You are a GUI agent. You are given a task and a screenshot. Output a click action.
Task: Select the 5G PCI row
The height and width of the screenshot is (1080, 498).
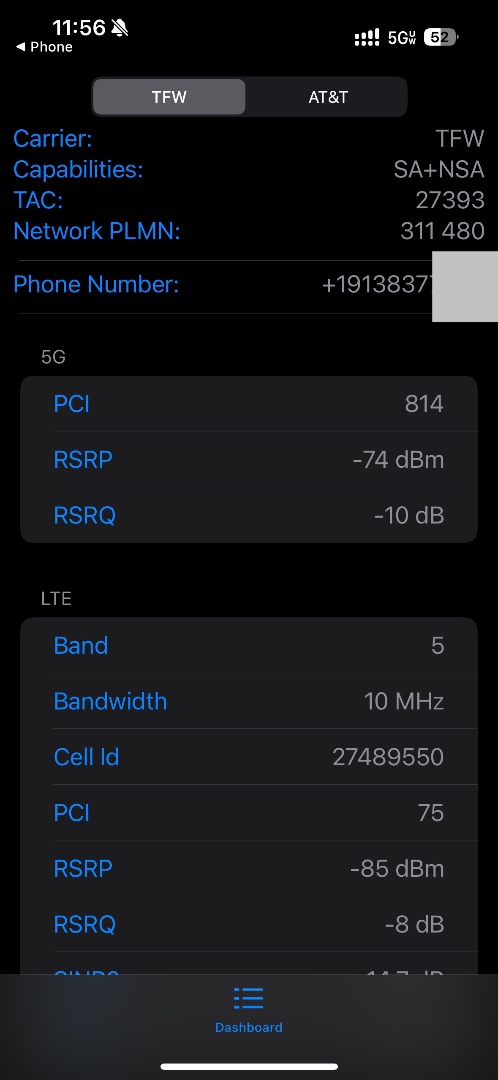point(249,404)
